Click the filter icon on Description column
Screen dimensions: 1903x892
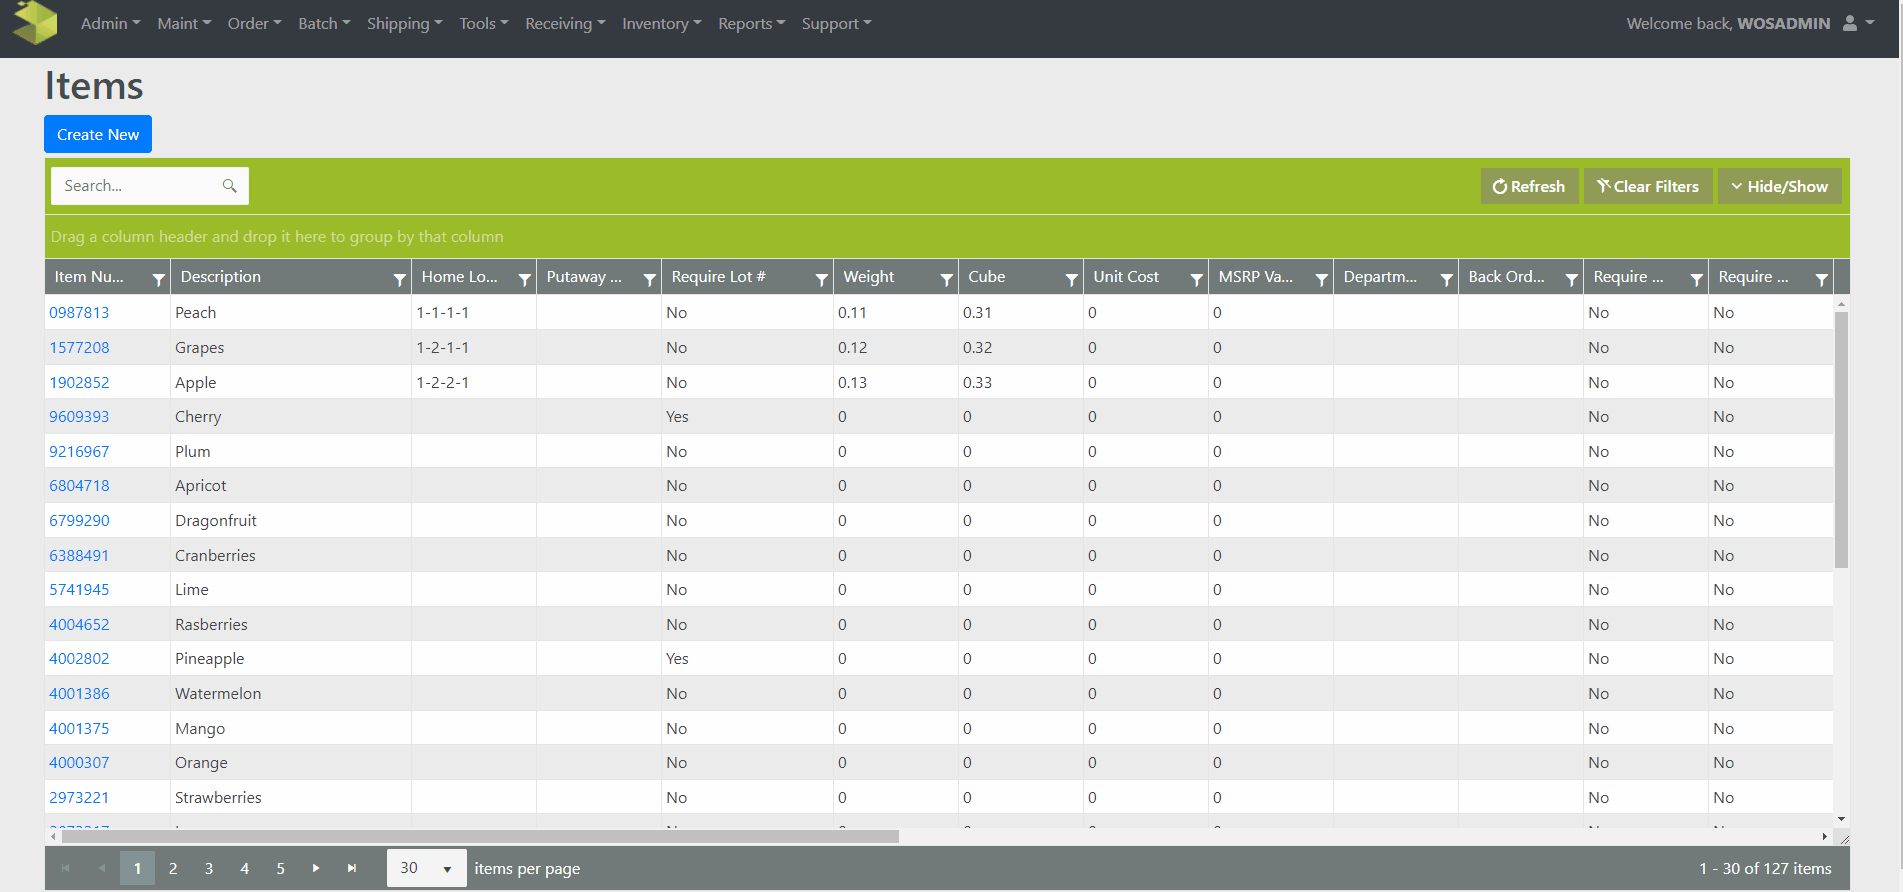click(399, 279)
